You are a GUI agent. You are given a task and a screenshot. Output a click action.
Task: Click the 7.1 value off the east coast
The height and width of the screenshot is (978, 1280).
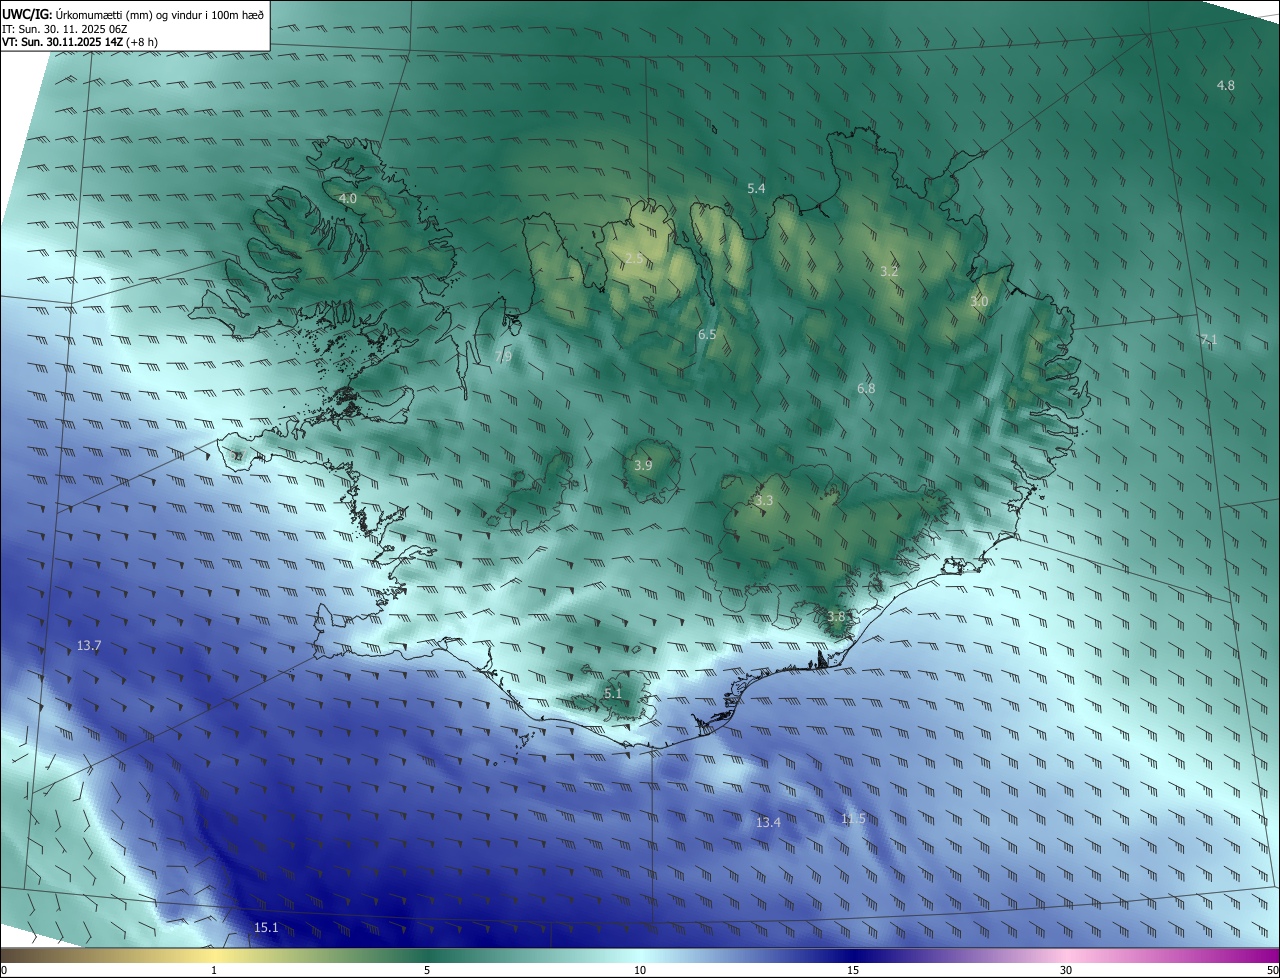coord(1209,341)
